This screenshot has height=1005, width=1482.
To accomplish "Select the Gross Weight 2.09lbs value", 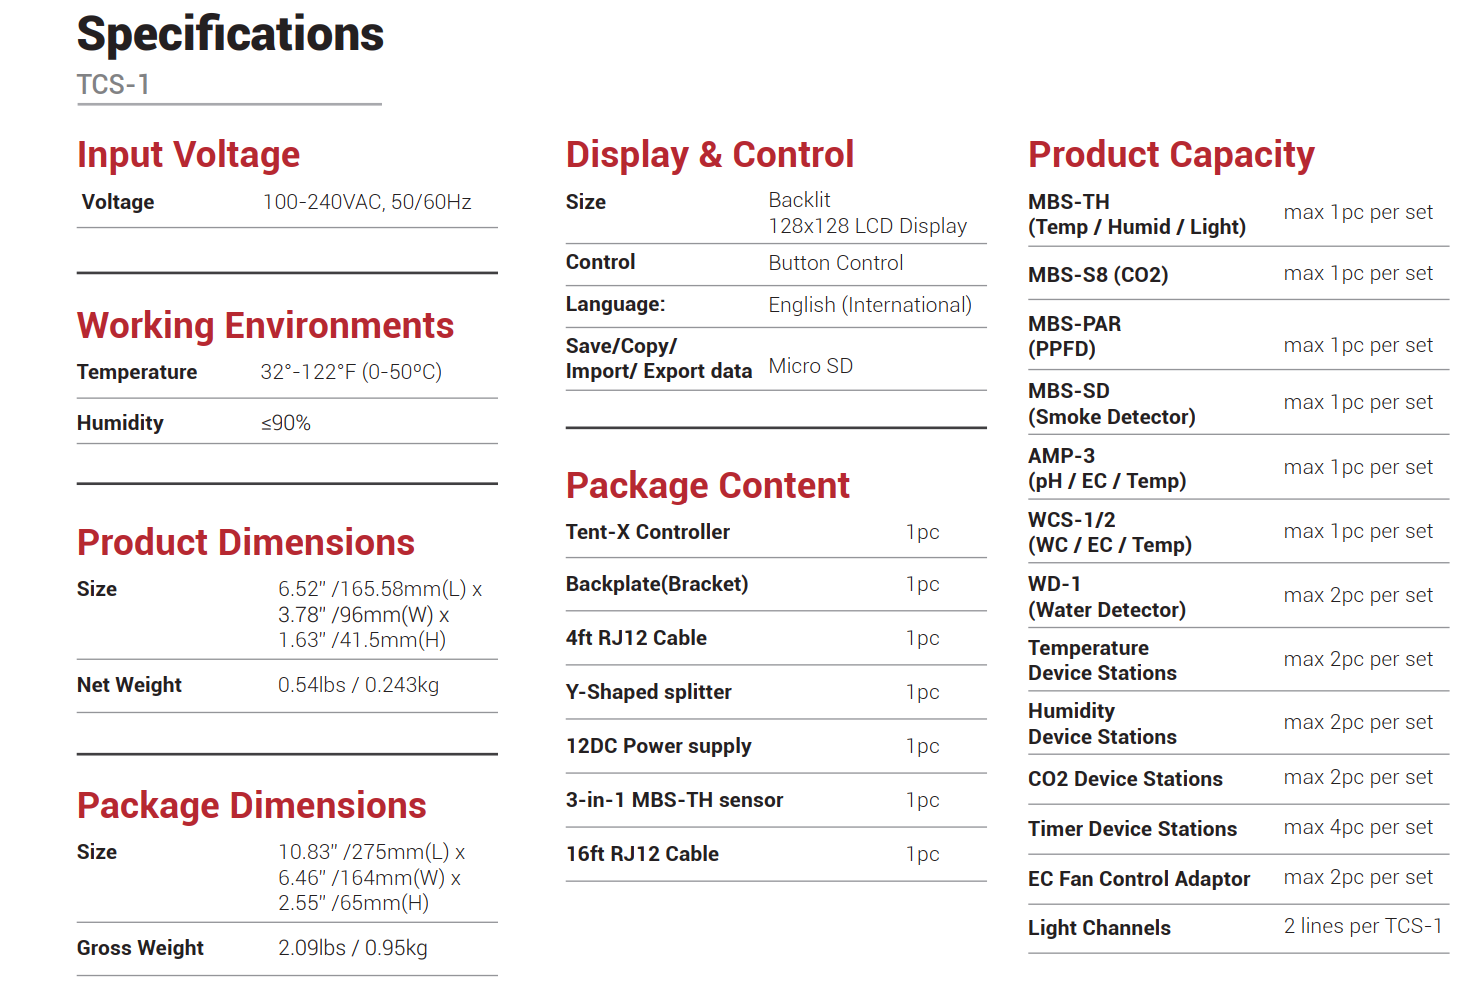I will (352, 948).
